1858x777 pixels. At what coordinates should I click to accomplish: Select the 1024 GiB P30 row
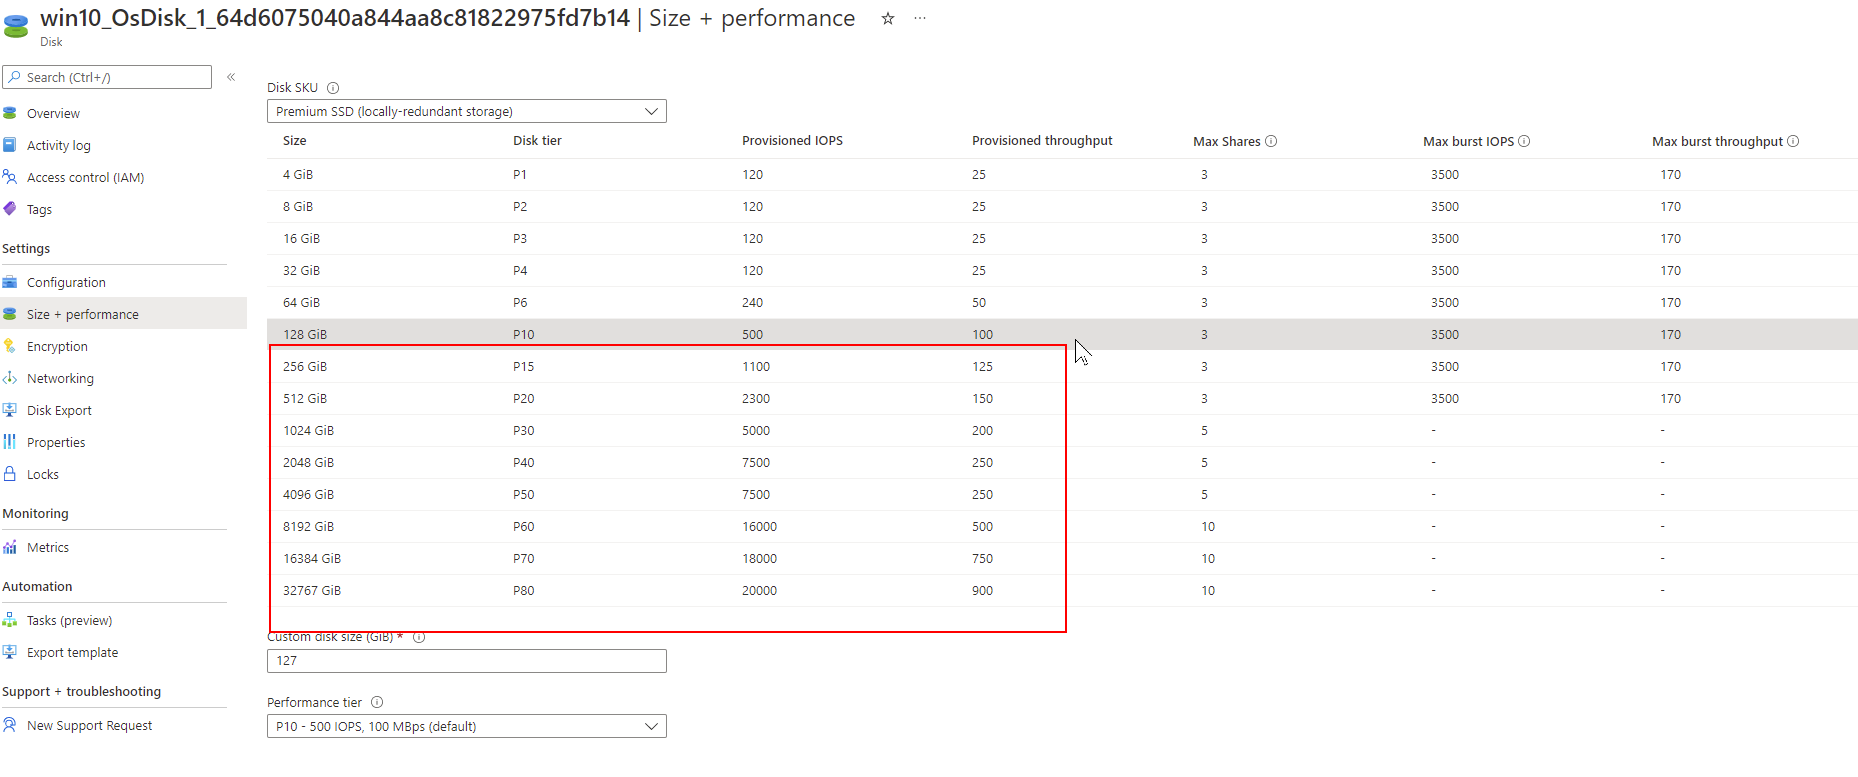click(1062, 430)
